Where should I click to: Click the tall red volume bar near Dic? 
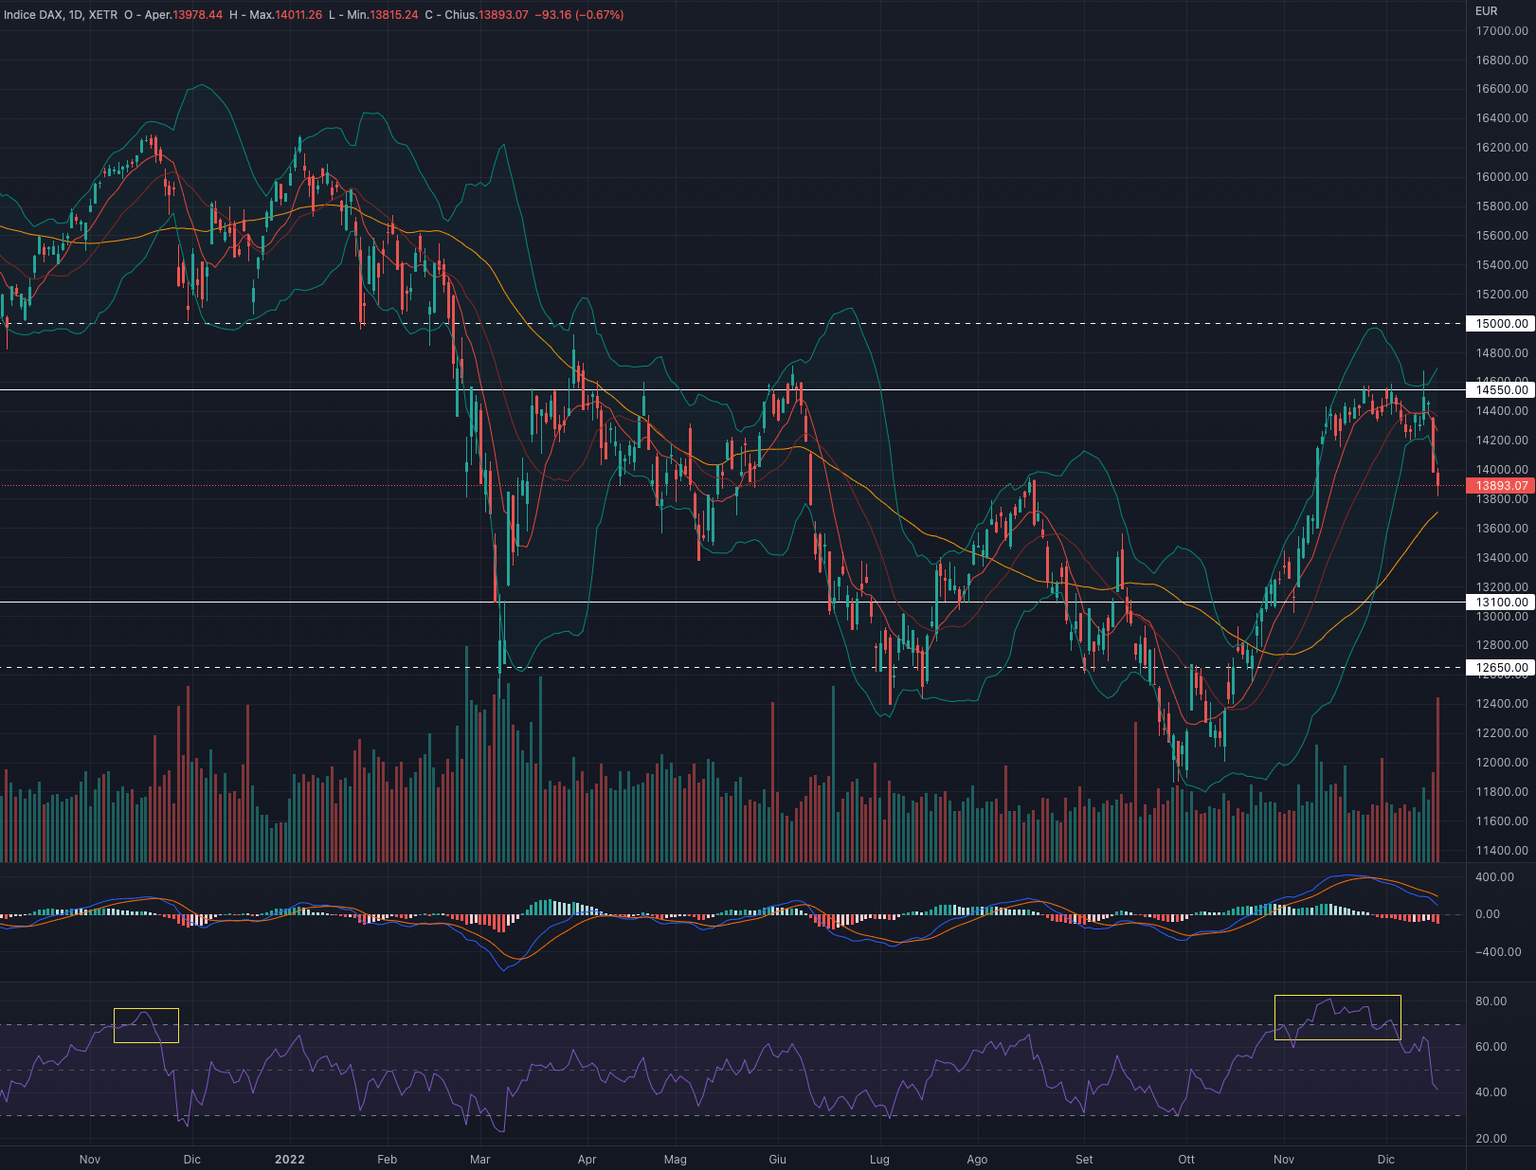coord(1437,780)
